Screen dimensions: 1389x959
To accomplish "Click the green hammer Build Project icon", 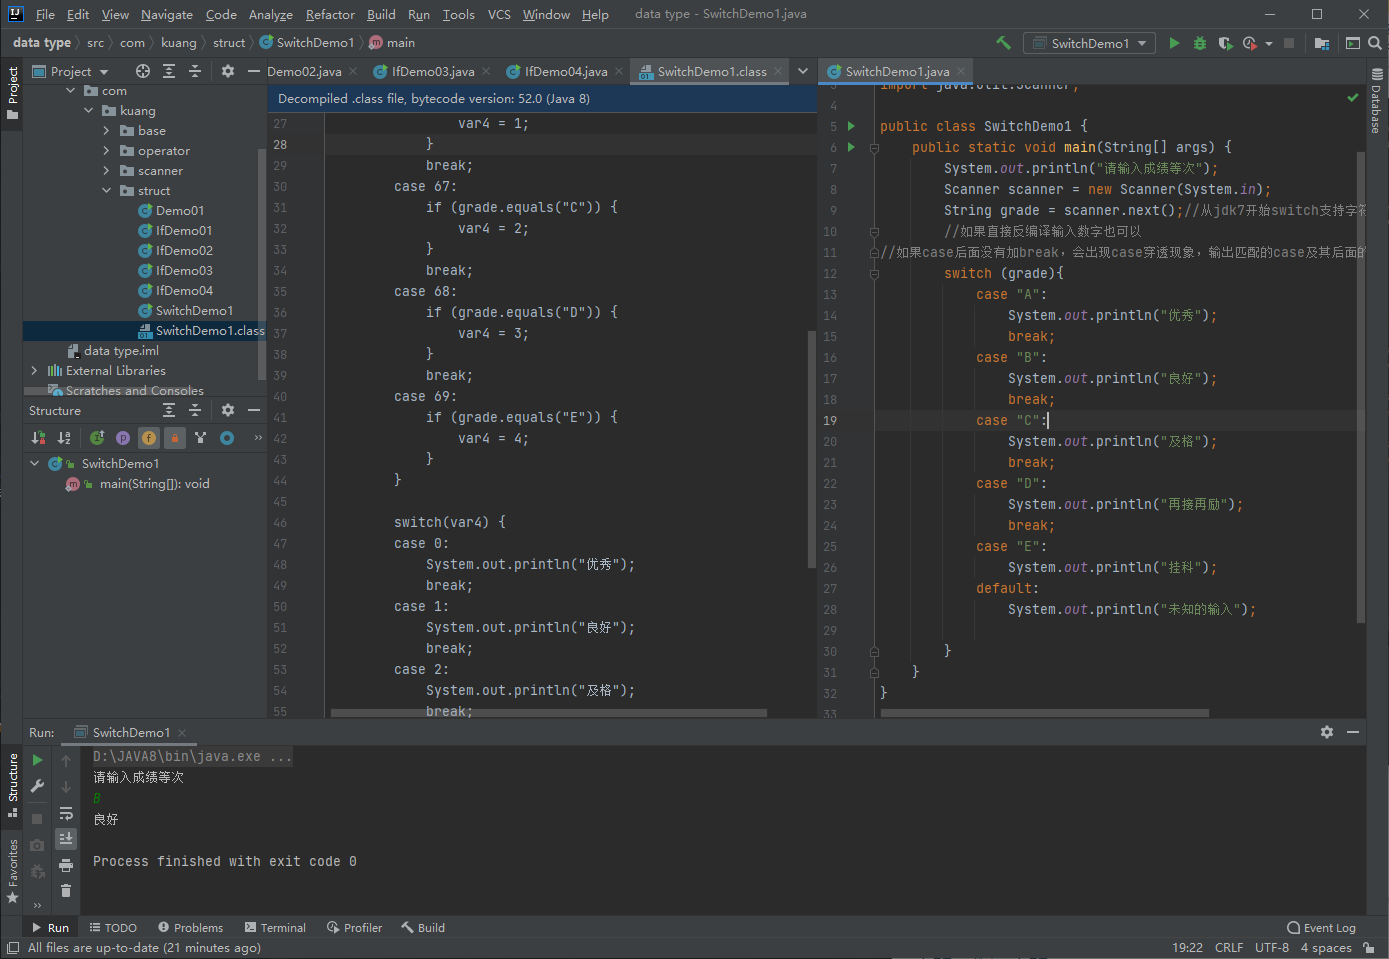I will pos(1003,43).
